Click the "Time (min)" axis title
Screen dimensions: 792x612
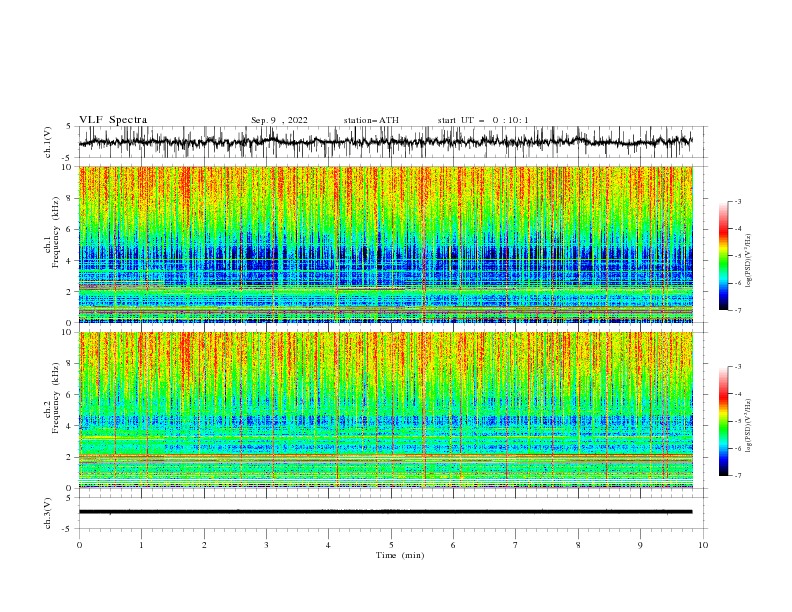[x=400, y=555]
